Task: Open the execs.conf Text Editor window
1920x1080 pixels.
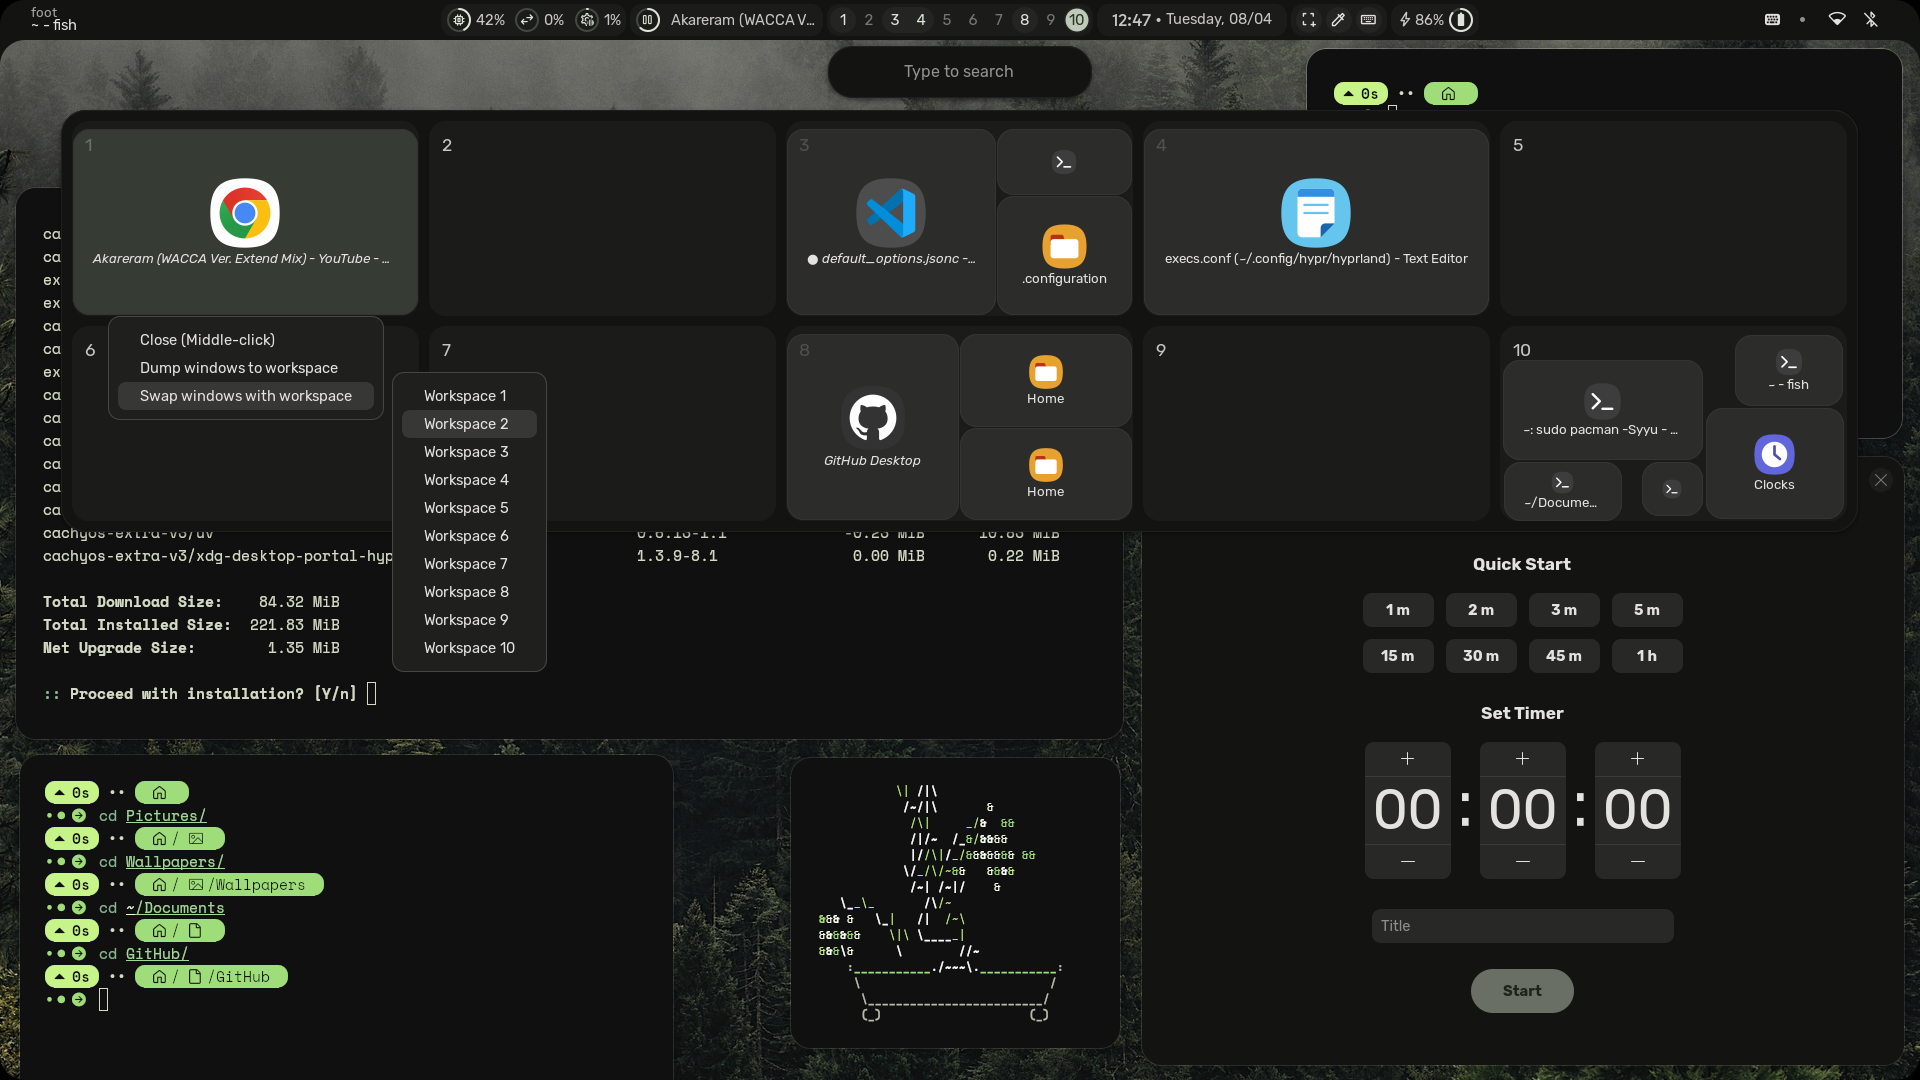Action: (1316, 222)
